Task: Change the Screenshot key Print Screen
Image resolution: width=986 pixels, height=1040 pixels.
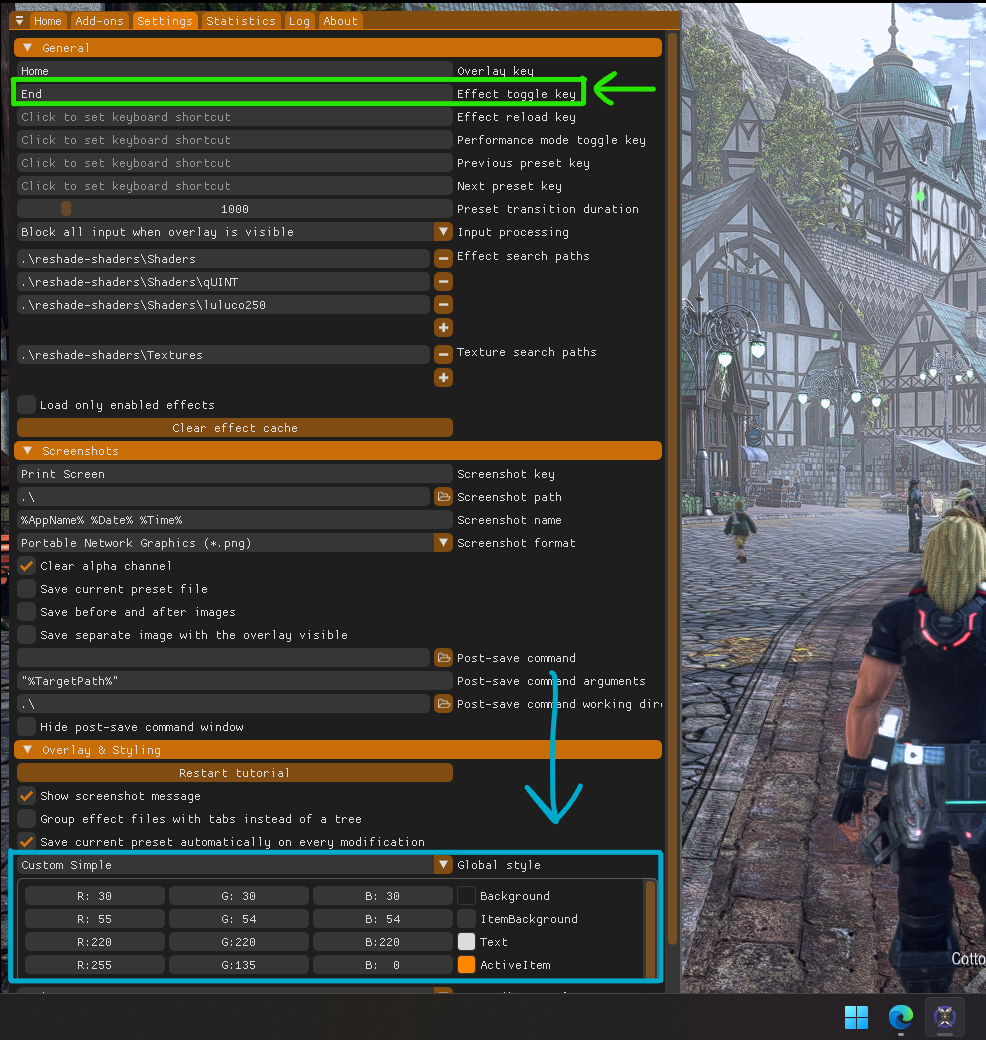Action: coord(235,474)
